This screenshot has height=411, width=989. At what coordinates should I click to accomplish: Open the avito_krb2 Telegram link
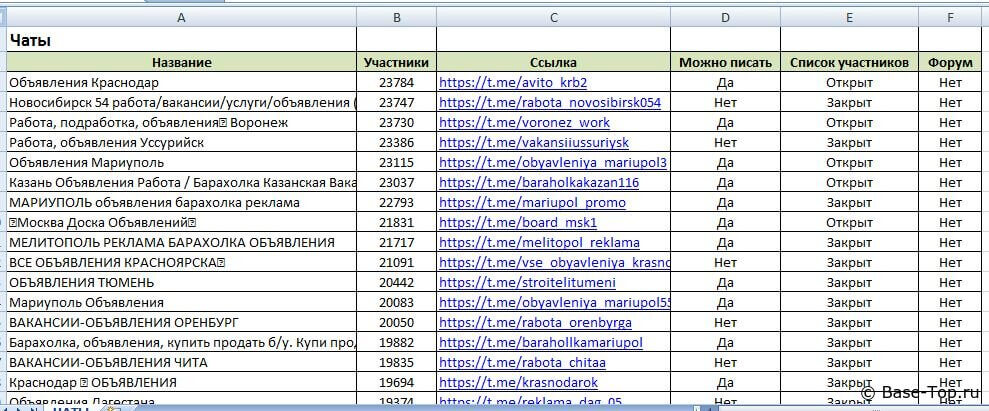[x=512, y=82]
